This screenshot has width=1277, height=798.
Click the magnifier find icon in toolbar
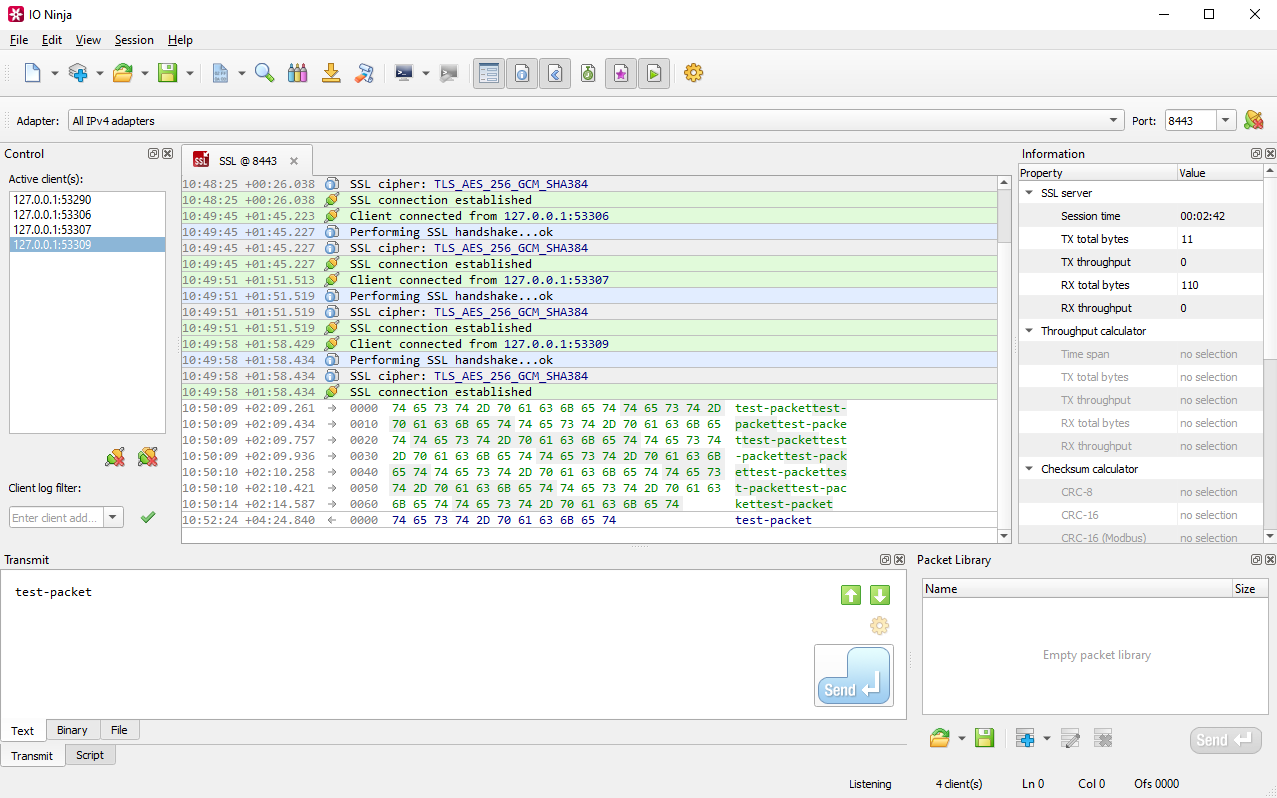pos(264,73)
